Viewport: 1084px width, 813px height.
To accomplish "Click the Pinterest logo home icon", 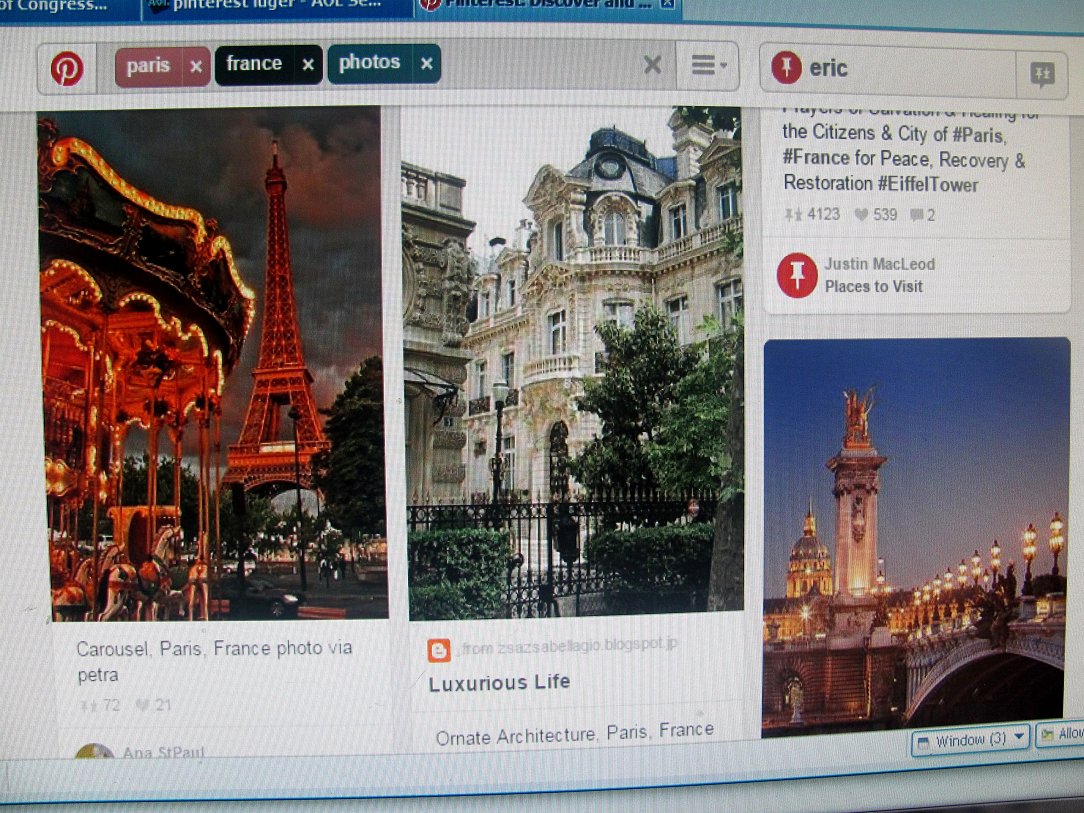I will tap(67, 68).
